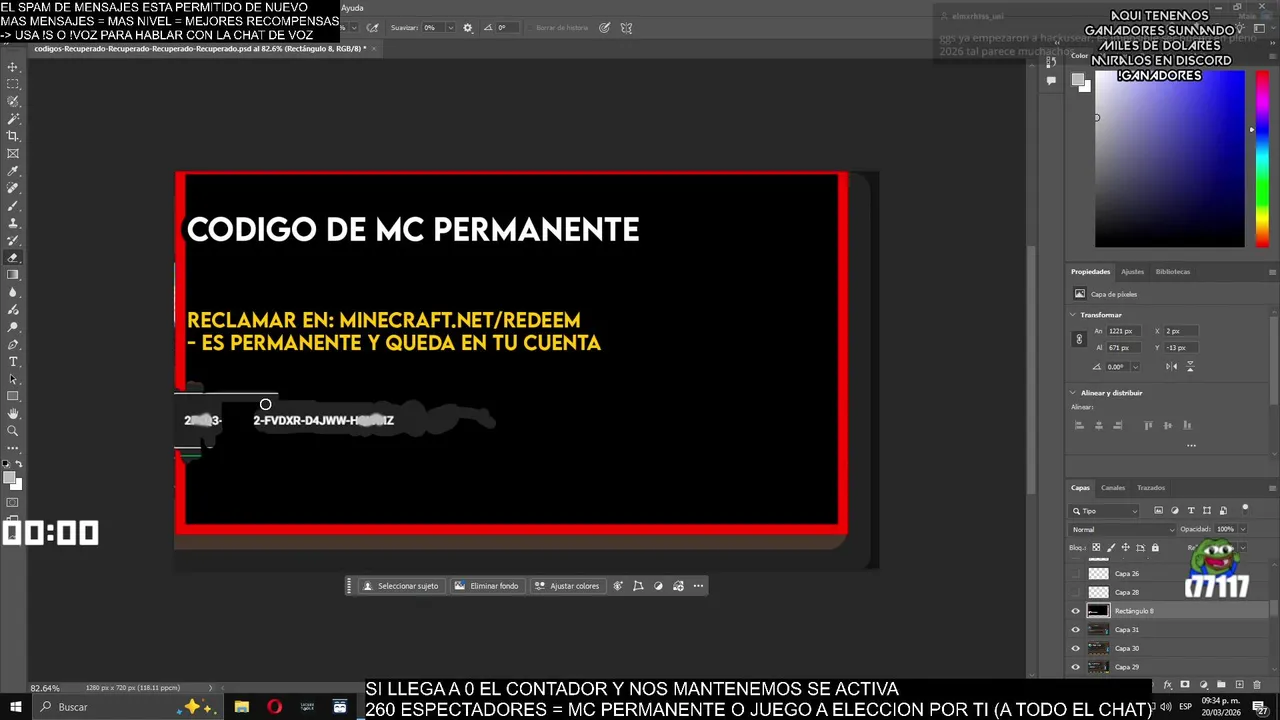Select the Rectangular Marquee tool
Image resolution: width=1280 pixels, height=720 pixels.
tap(13, 84)
